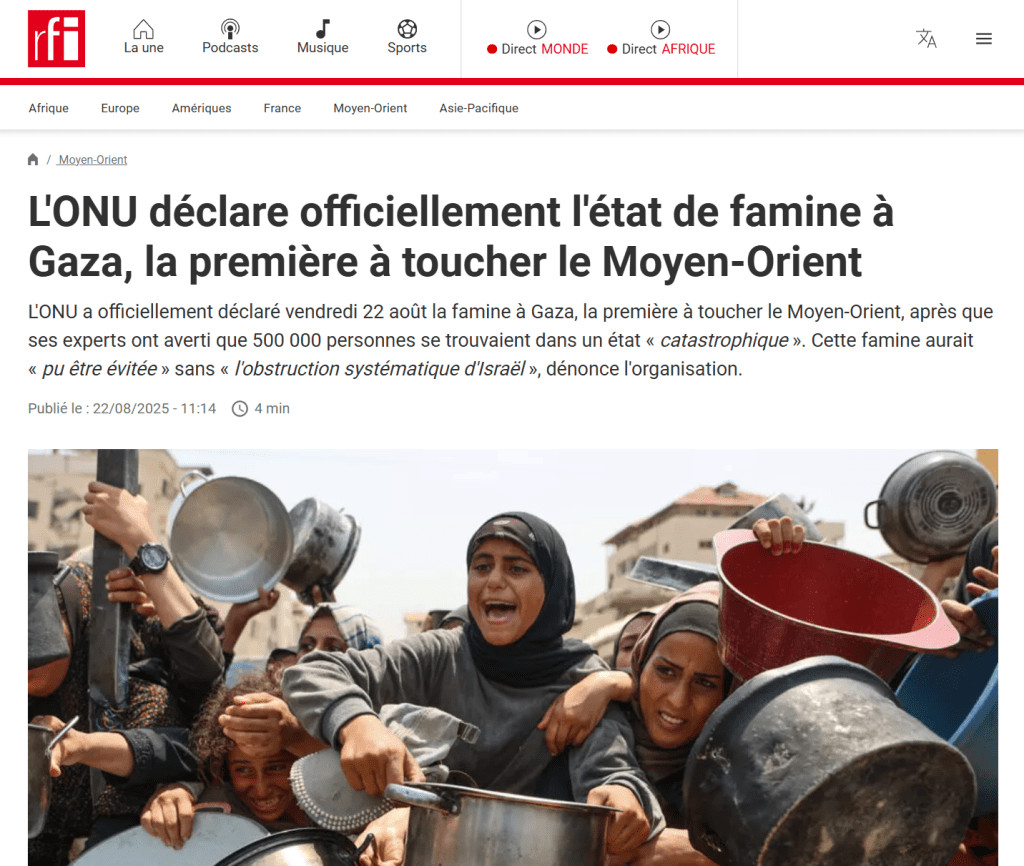Follow the Moyen-Orient breadcrumb link
The width and height of the screenshot is (1024, 866).
tap(93, 160)
